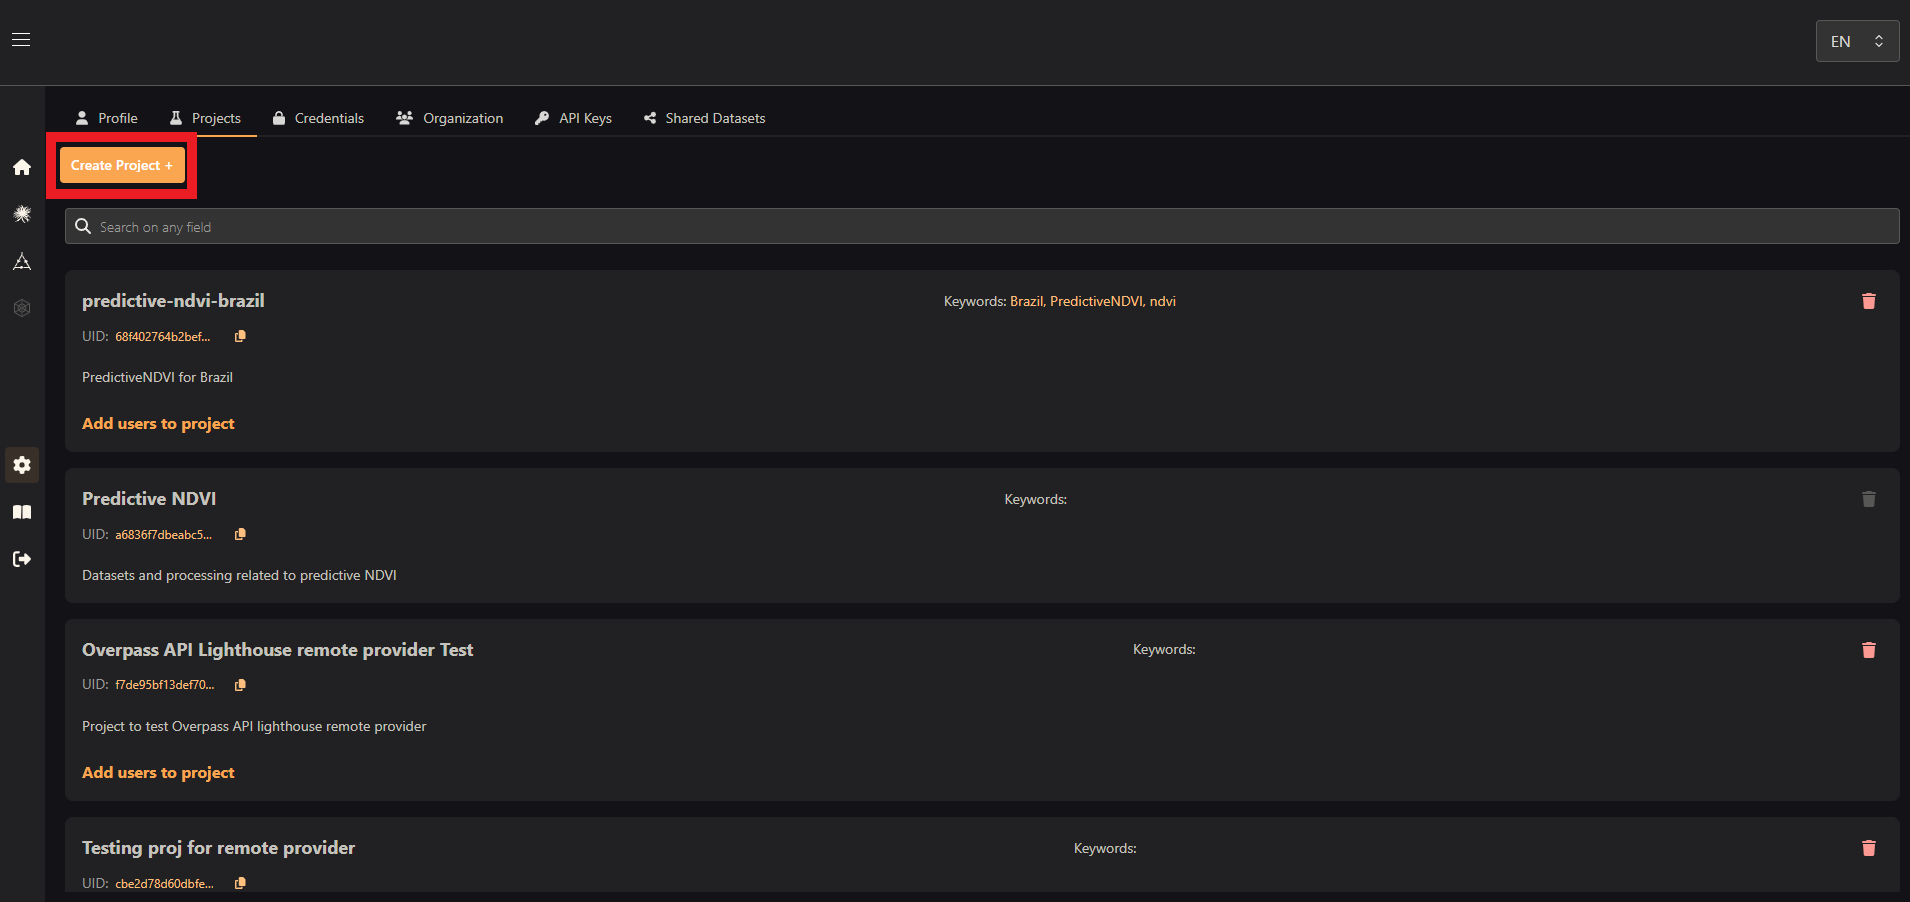The image size is (1910, 902).
Task: Open UID 68f402764b2bef... link
Action: (163, 337)
